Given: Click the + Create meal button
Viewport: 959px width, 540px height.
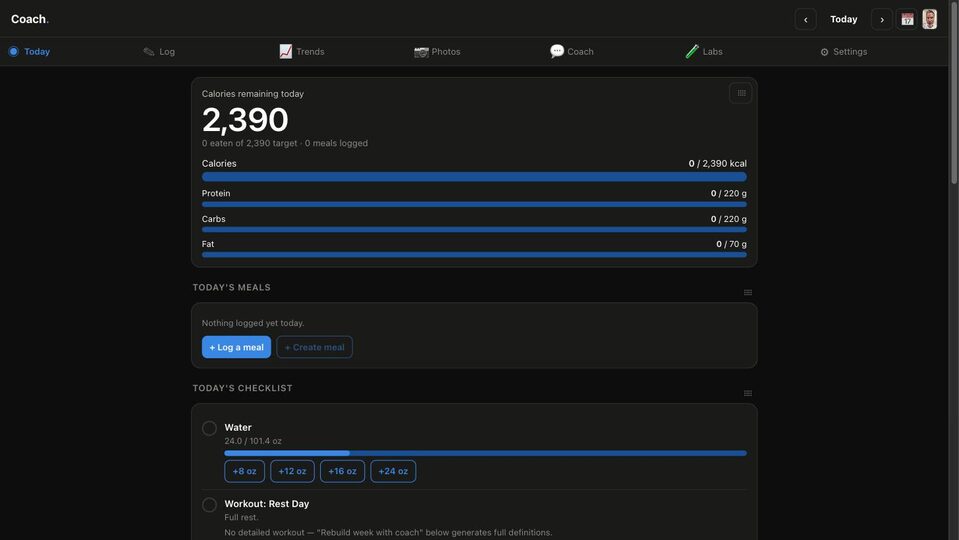Looking at the screenshot, I should click(314, 347).
